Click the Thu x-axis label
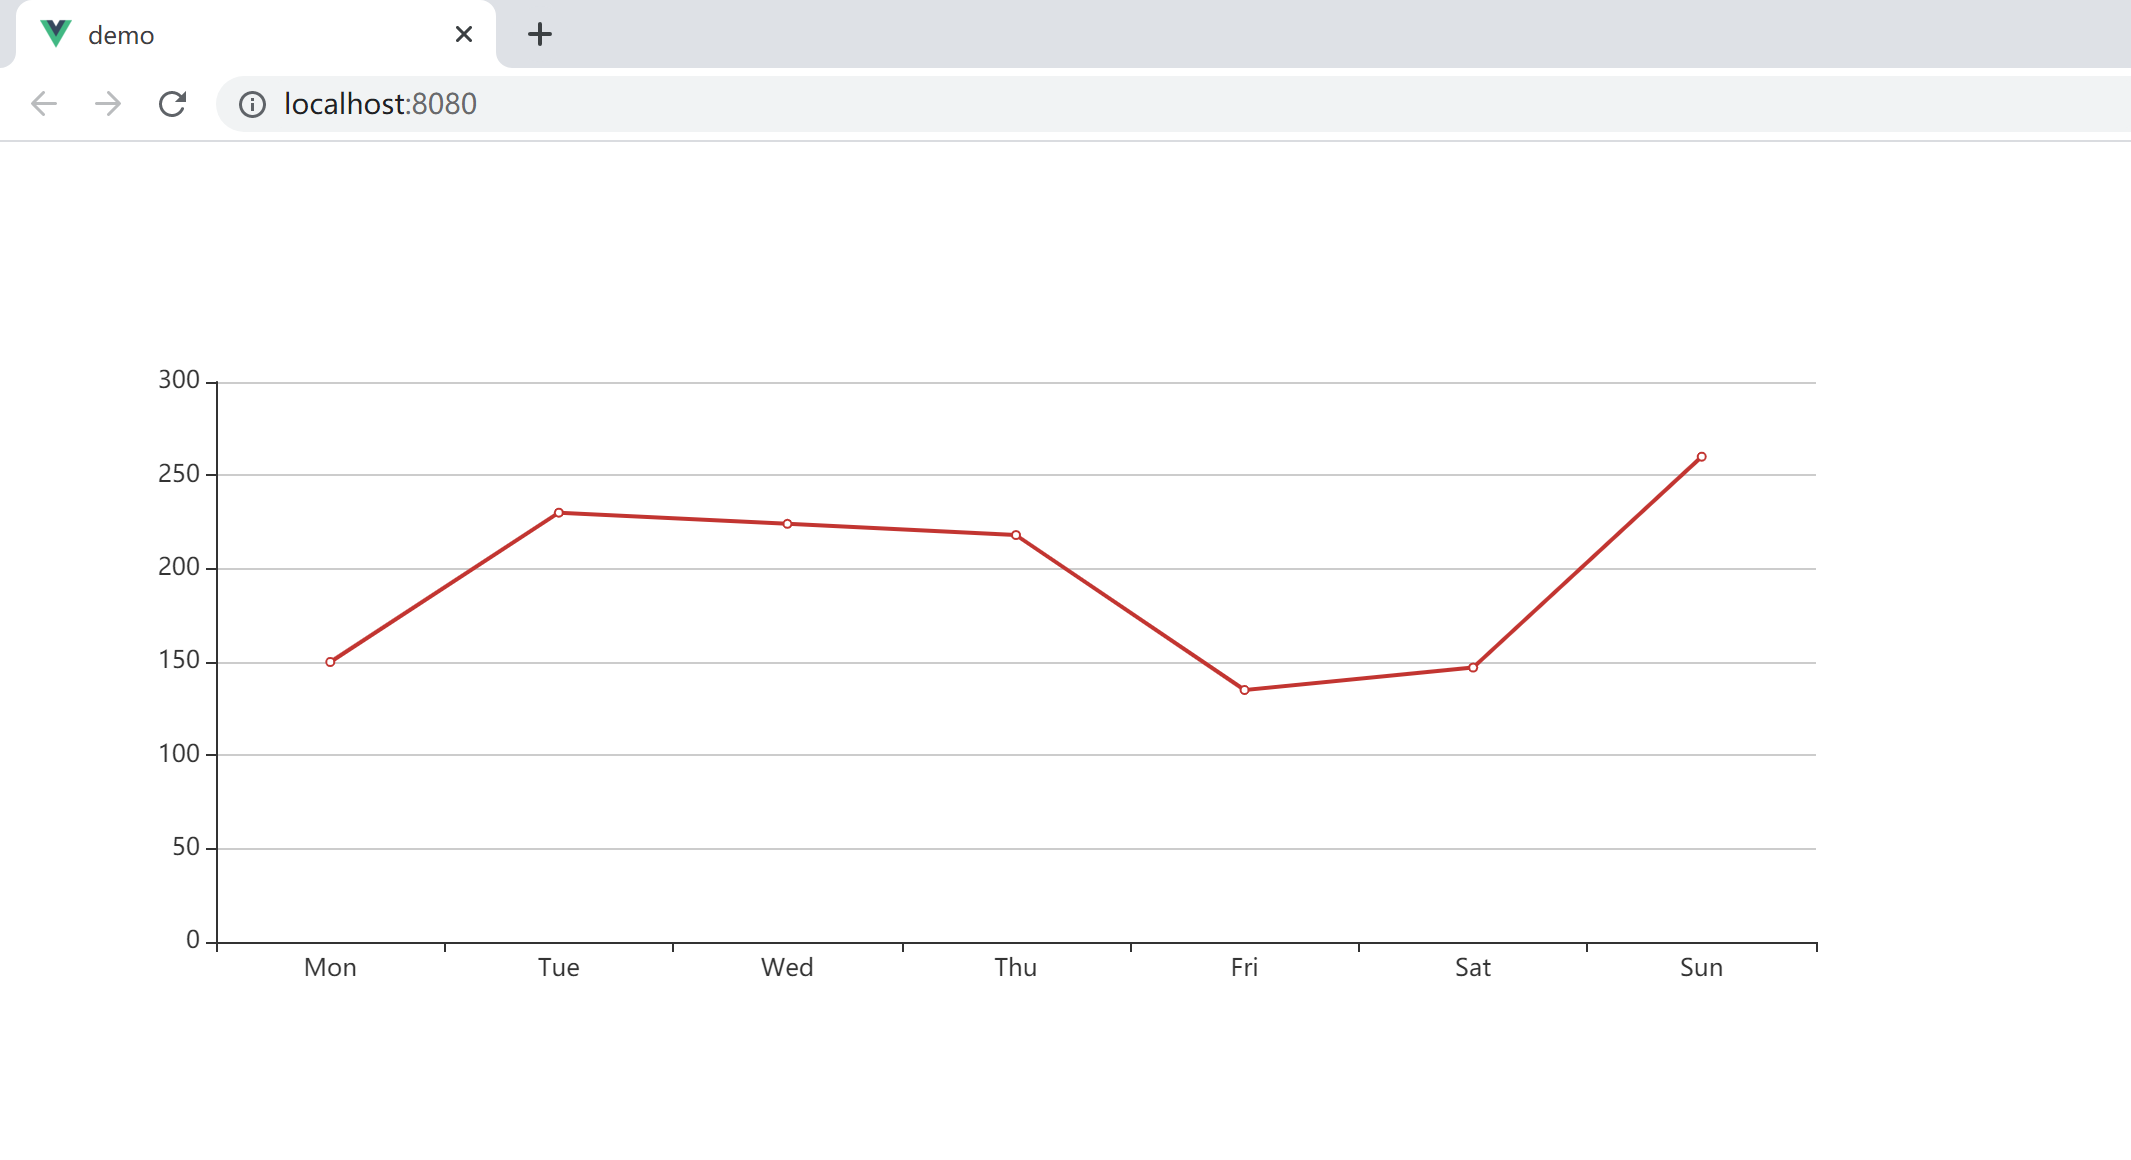This screenshot has height=1160, width=2131. 1015,968
